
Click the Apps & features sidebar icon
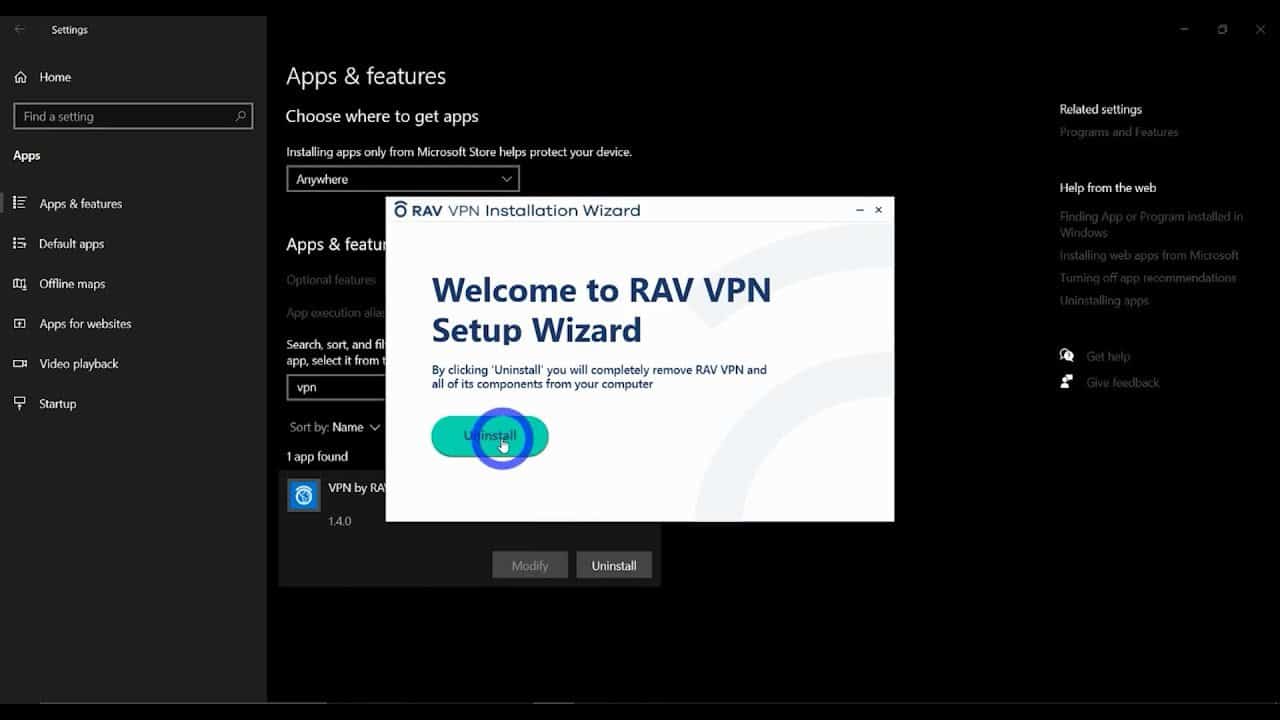click(x=20, y=203)
